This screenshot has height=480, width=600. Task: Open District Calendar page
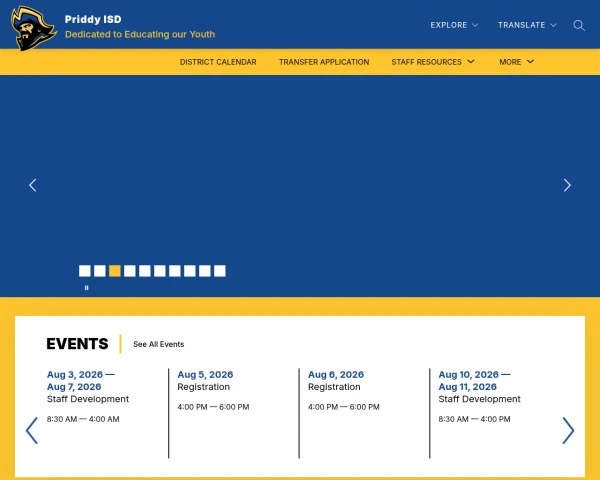point(218,62)
